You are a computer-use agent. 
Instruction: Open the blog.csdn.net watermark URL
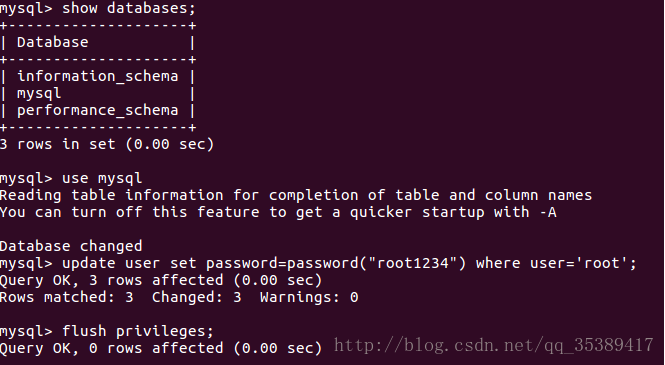coord(494,345)
